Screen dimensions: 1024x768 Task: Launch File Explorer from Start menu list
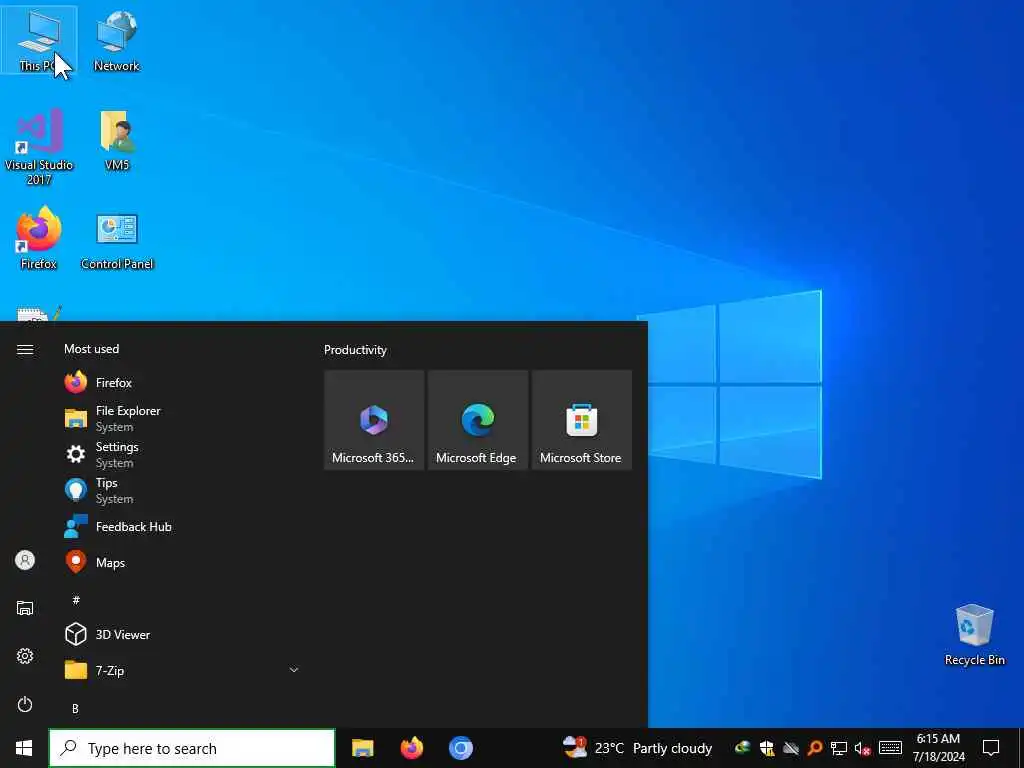182,419
